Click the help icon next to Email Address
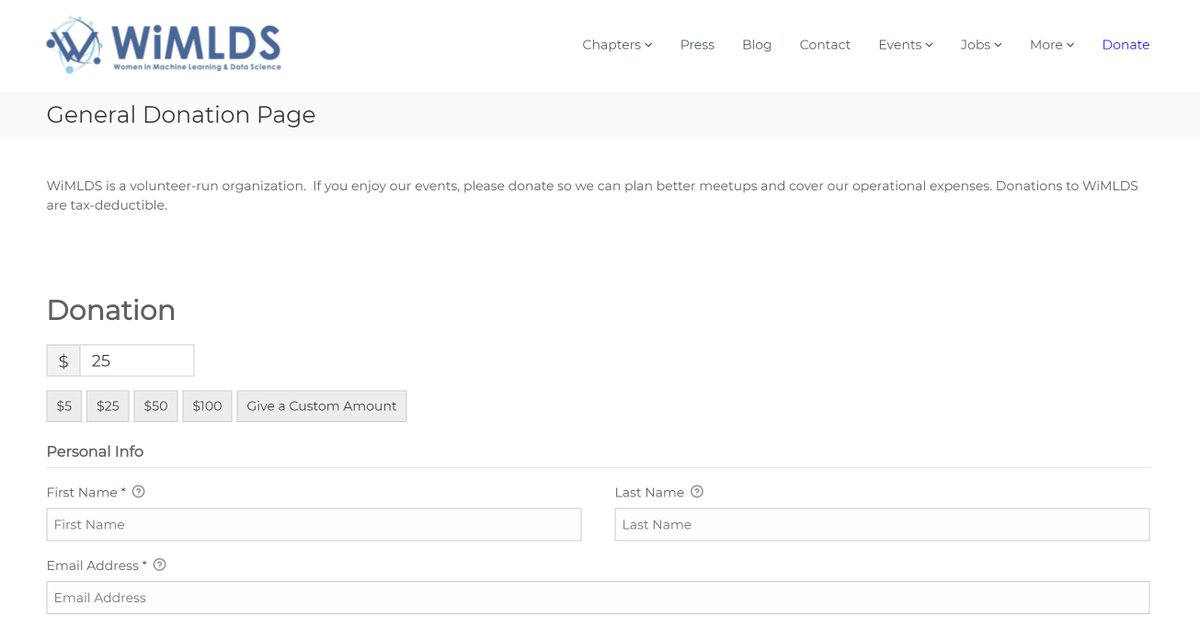 point(159,565)
